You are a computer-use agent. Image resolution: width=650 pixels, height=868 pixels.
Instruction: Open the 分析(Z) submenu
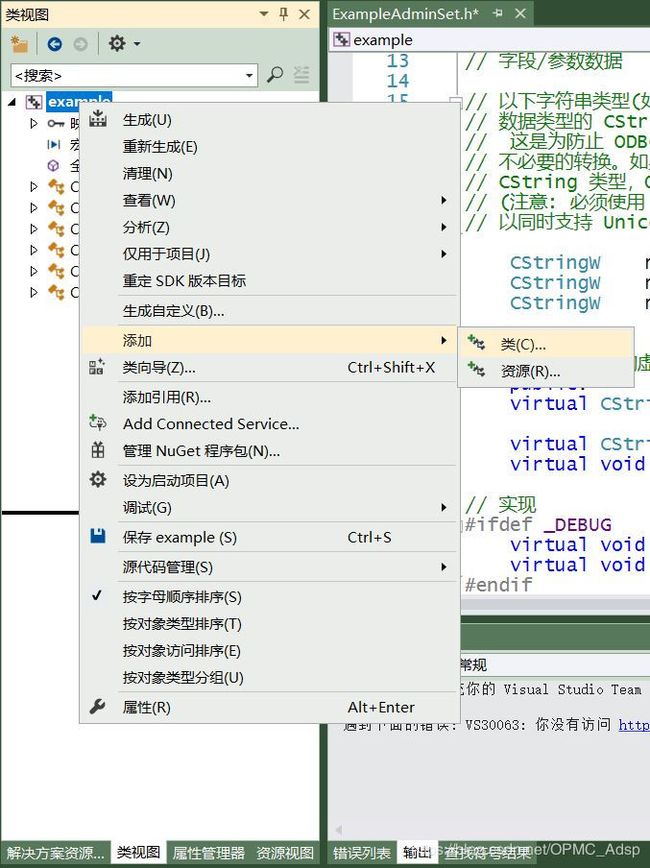(x=270, y=227)
